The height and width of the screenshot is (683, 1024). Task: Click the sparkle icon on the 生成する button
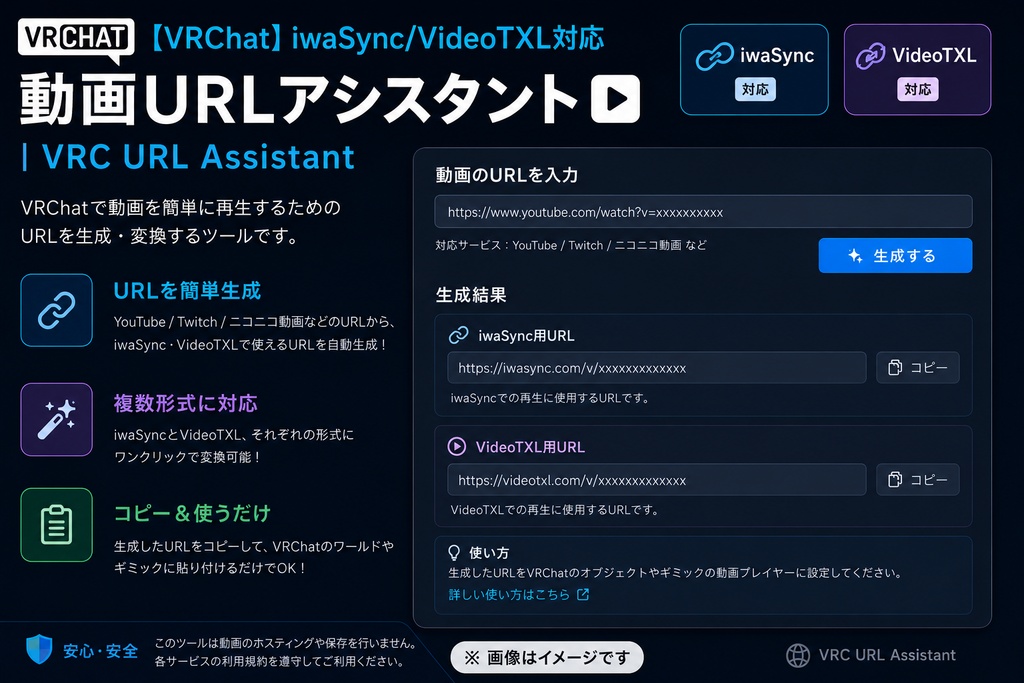(856, 255)
